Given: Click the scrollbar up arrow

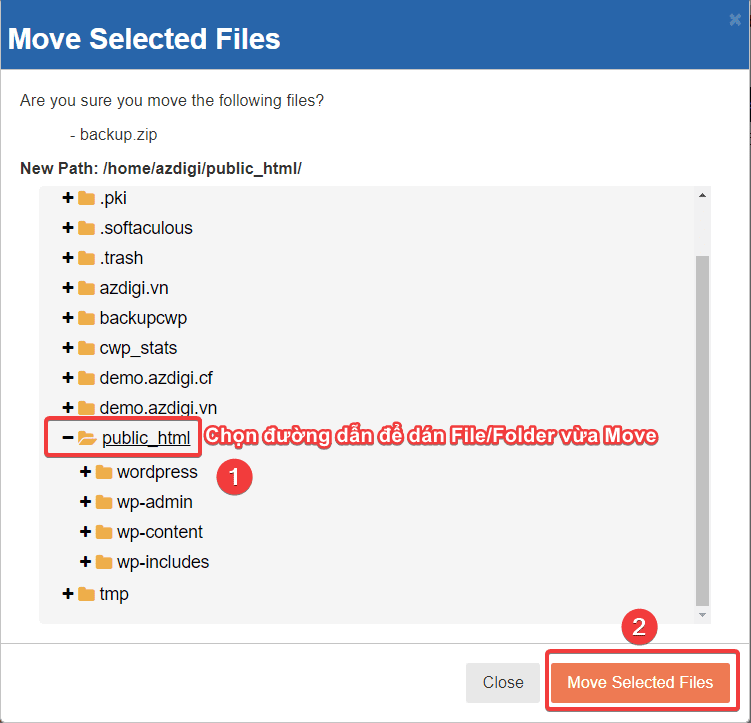Looking at the screenshot, I should [702, 195].
